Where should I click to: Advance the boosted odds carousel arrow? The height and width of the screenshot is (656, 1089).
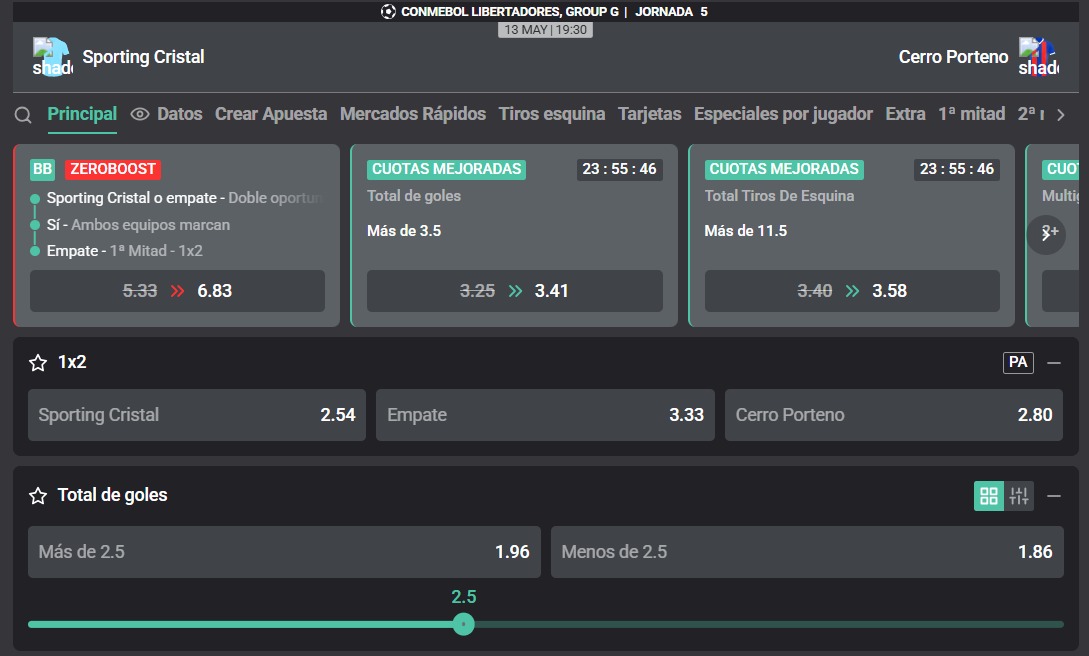point(1046,235)
